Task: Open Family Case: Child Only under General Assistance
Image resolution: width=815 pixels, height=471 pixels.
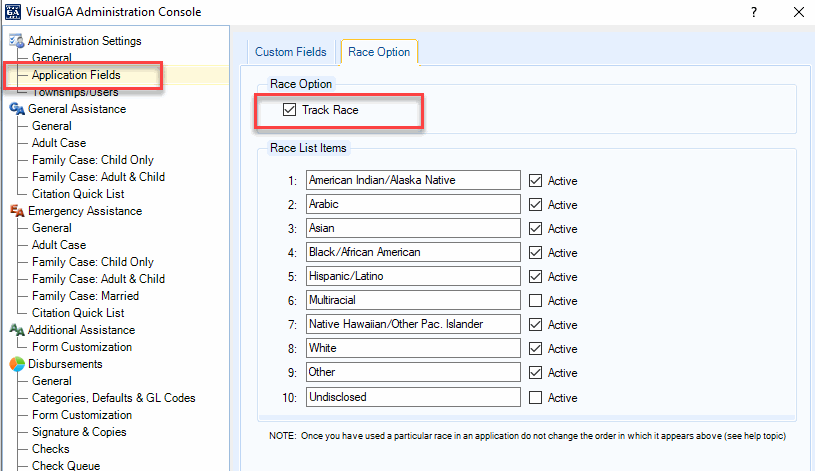Action: pos(93,160)
